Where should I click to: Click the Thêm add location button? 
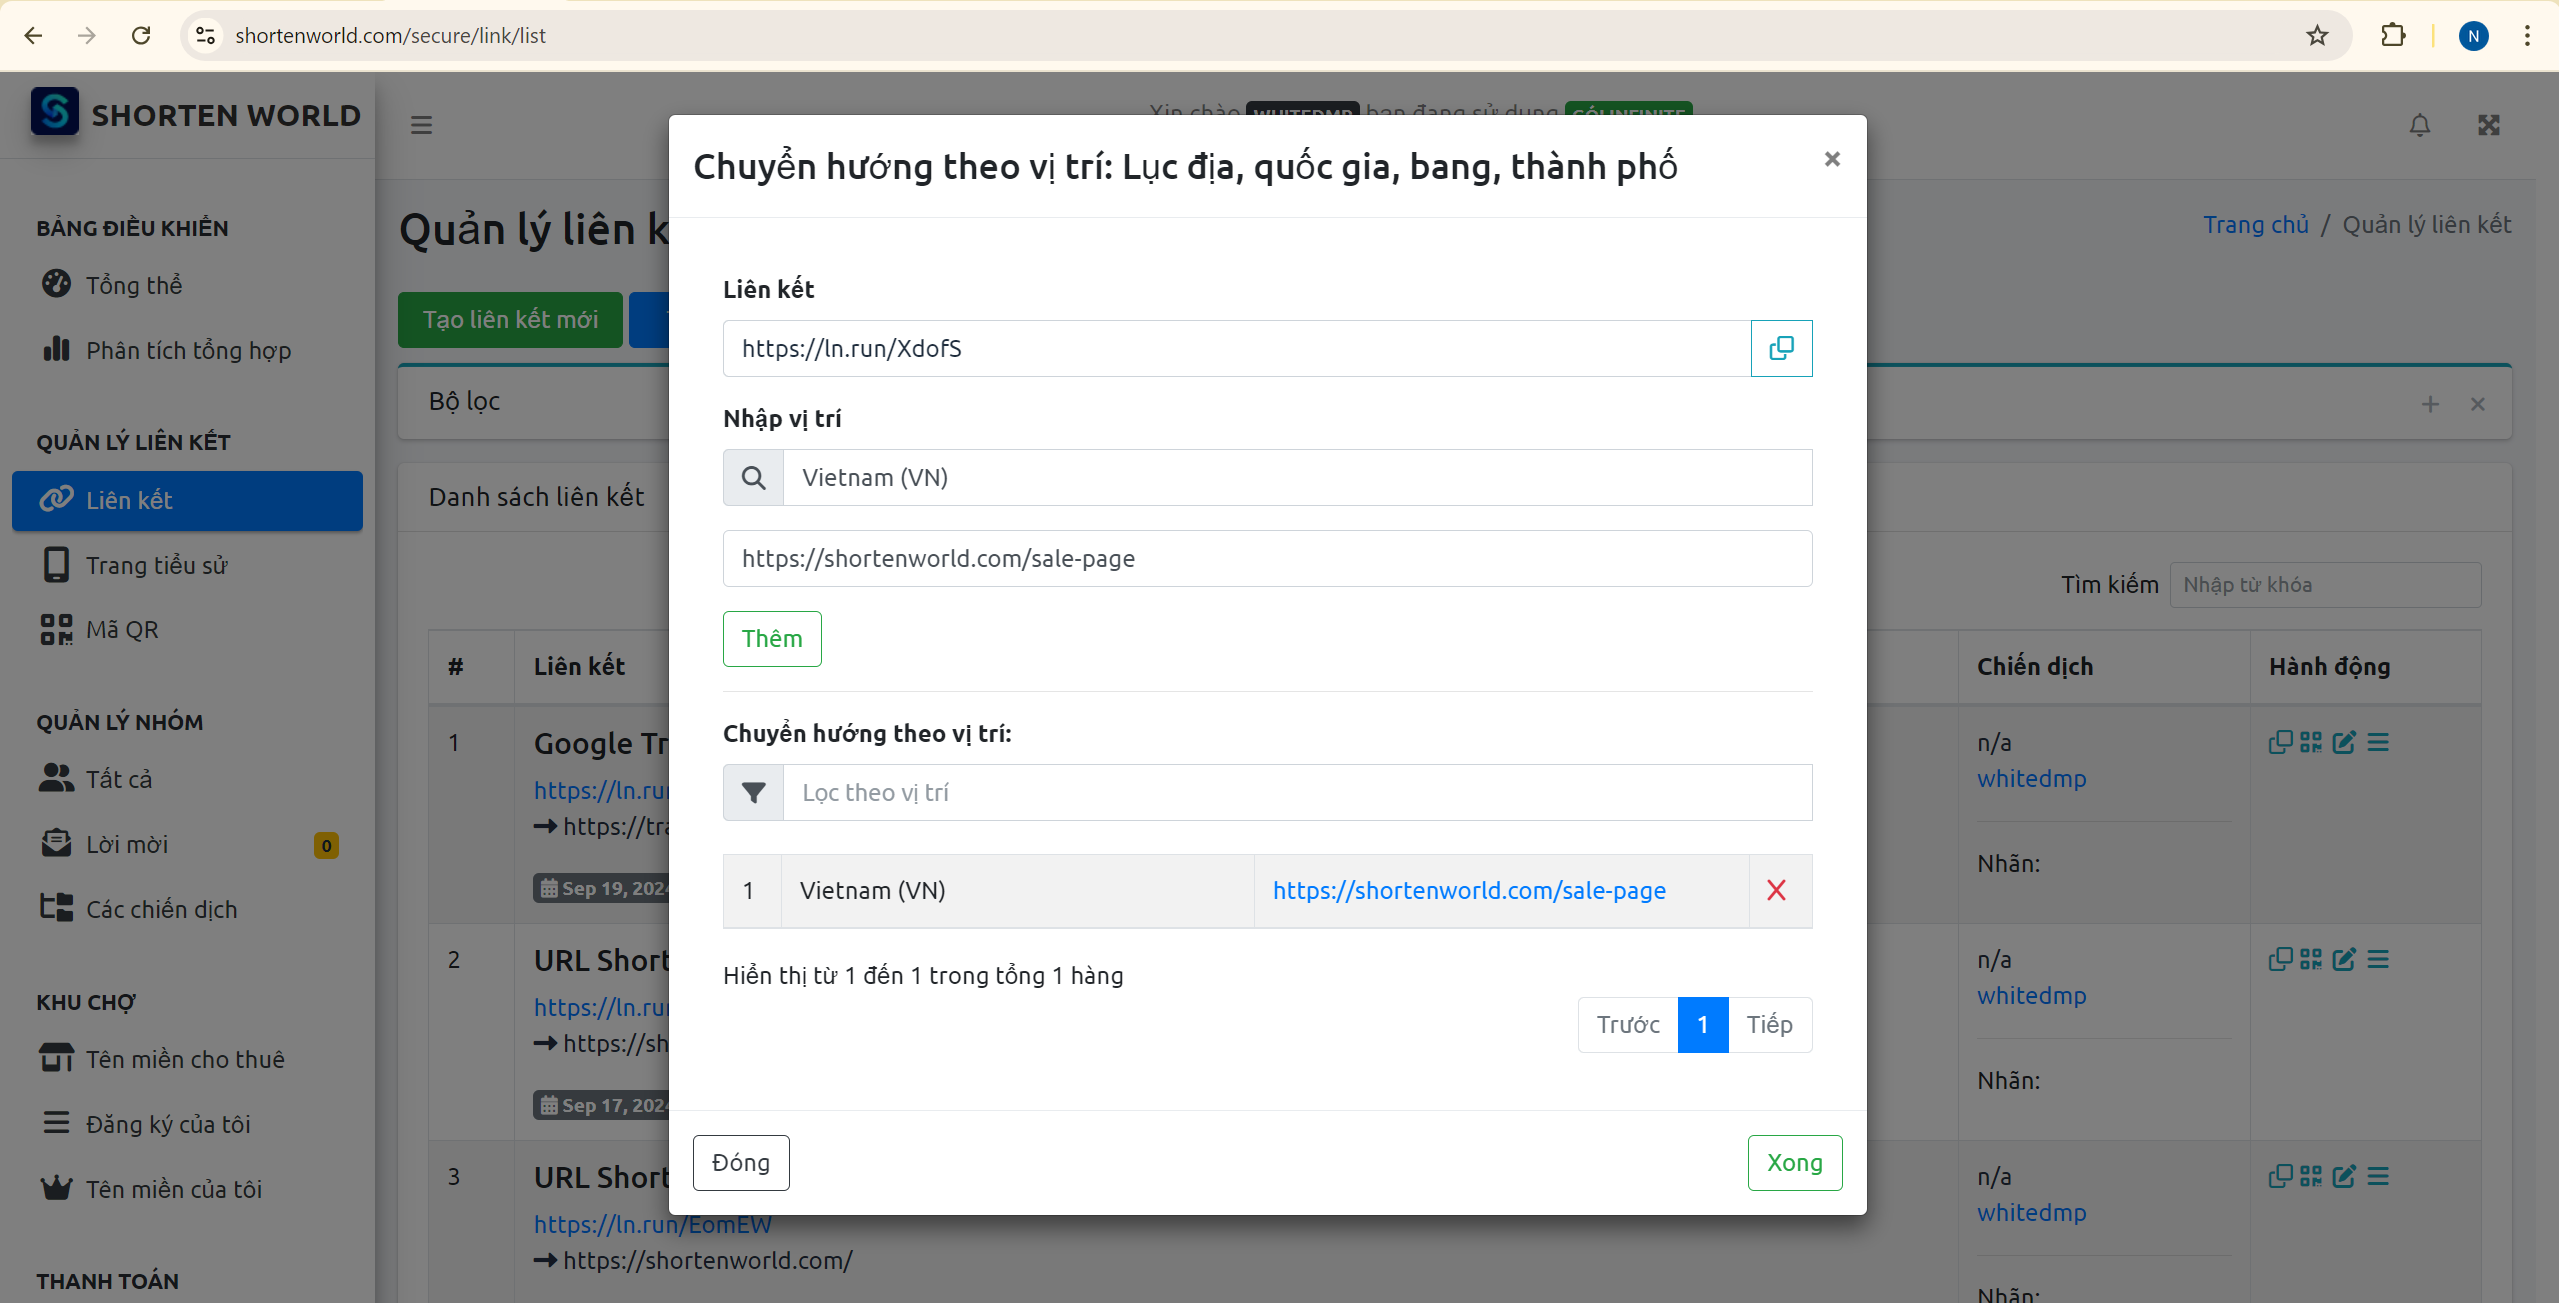click(x=769, y=638)
